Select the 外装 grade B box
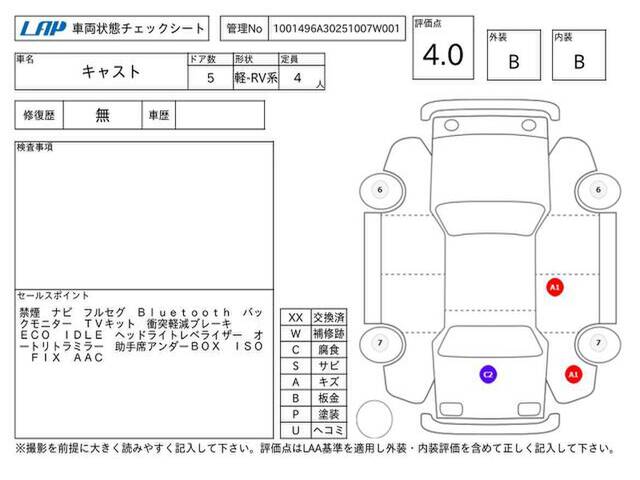Image resolution: width=640 pixels, height=480 pixels. (514, 60)
